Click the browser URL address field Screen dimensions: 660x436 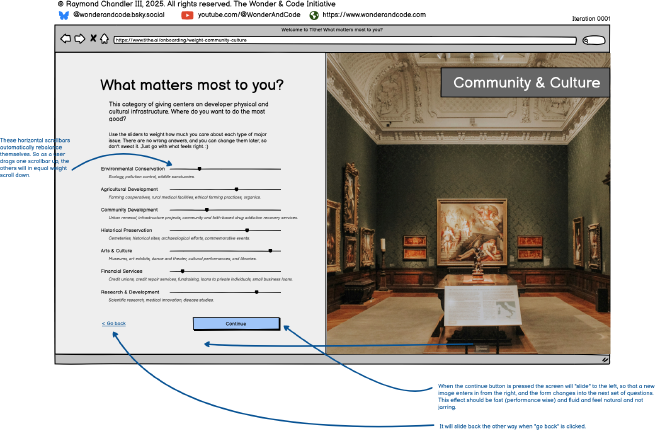345,40
